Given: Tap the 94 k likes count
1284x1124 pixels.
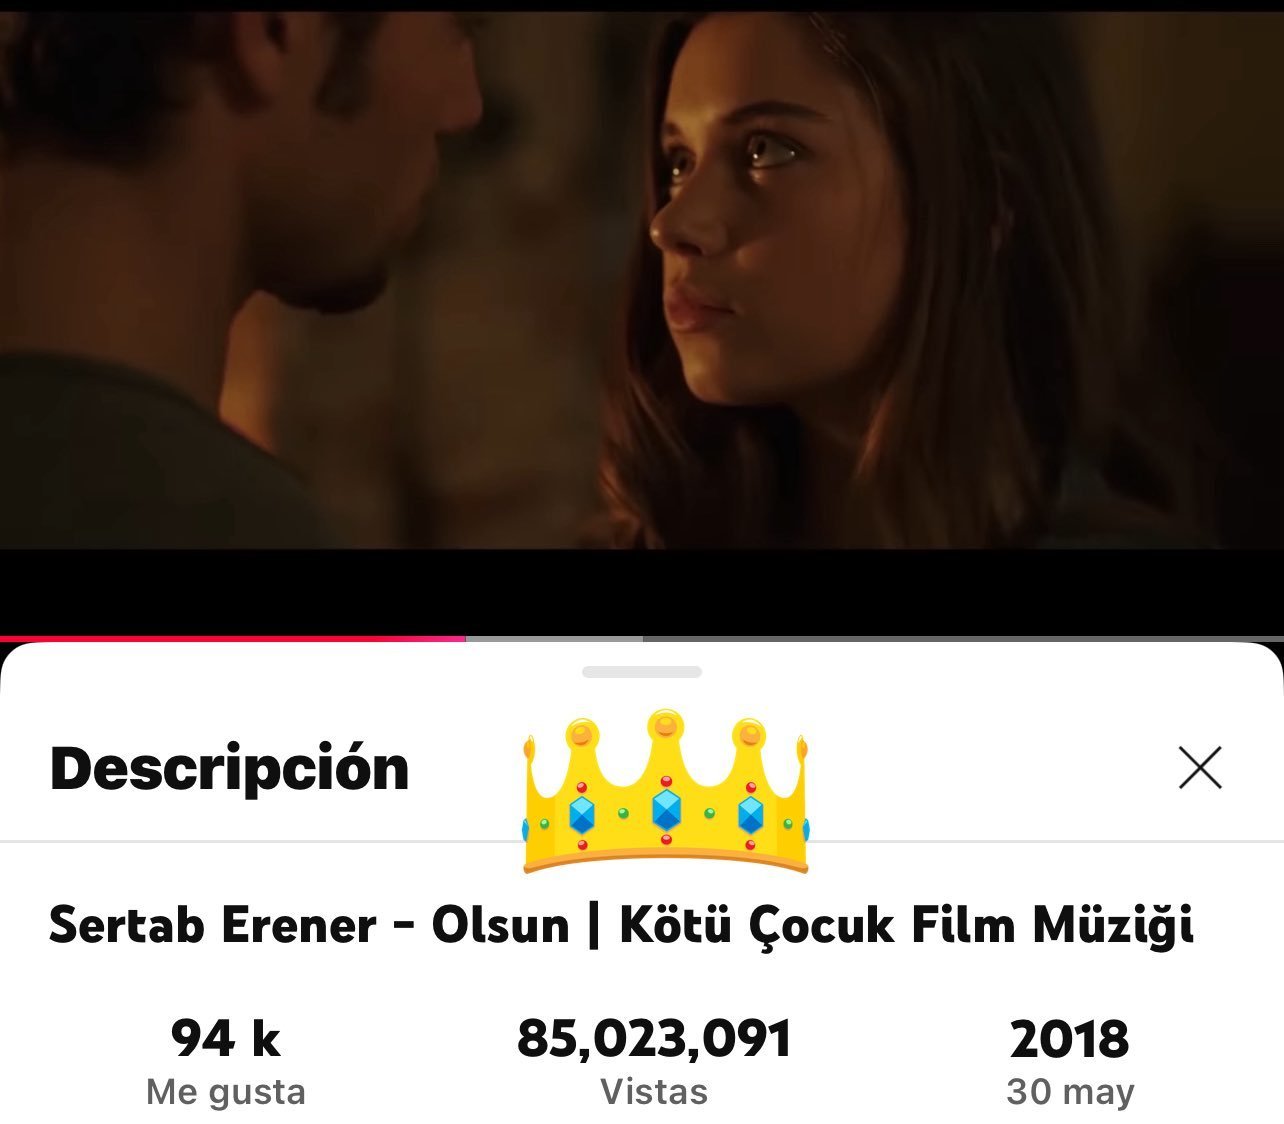Looking at the screenshot, I should click(x=226, y=1038).
